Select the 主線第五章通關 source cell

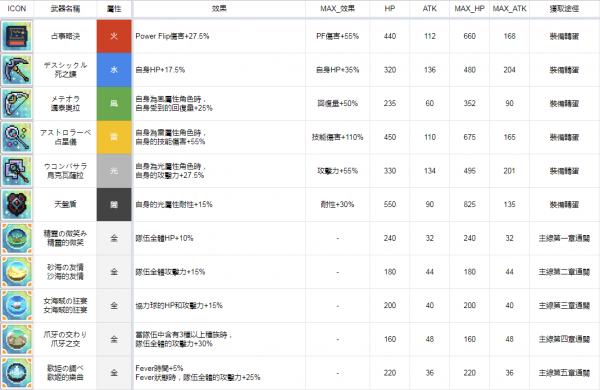(x=564, y=373)
